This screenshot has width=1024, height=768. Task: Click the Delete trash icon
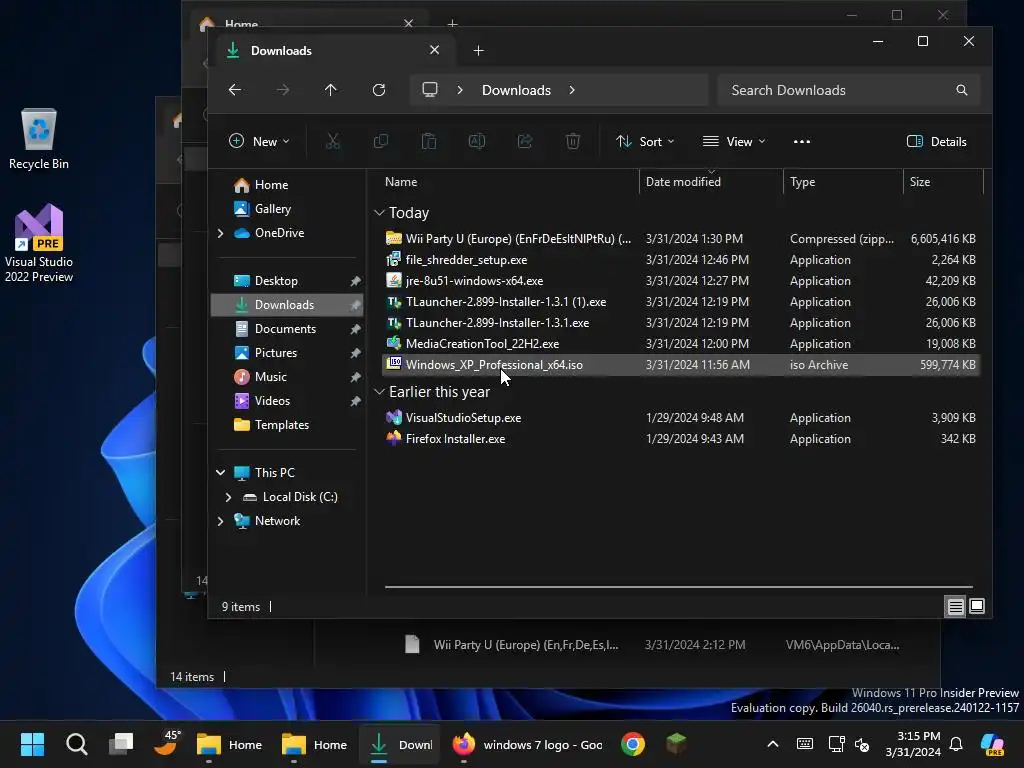point(573,141)
